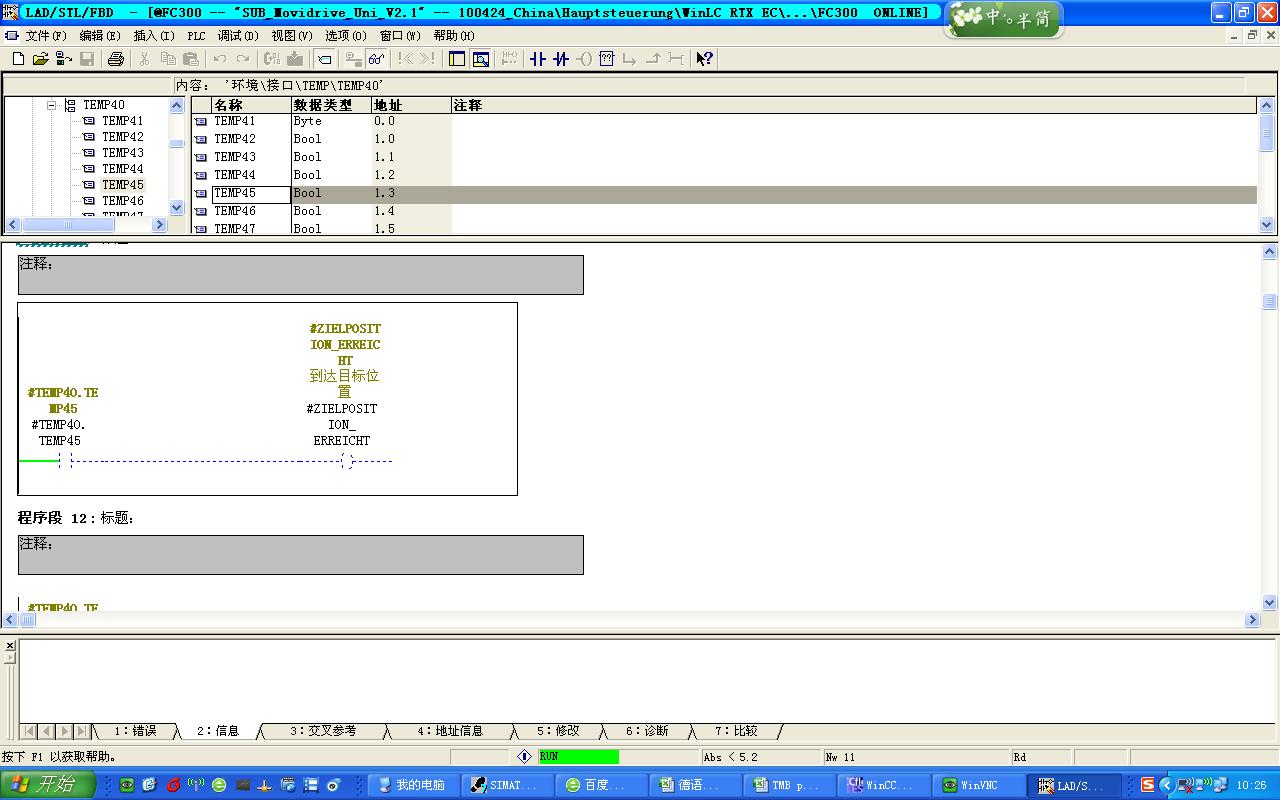Open the 选项(O) menu
This screenshot has width=1280, height=800.
[346, 35]
